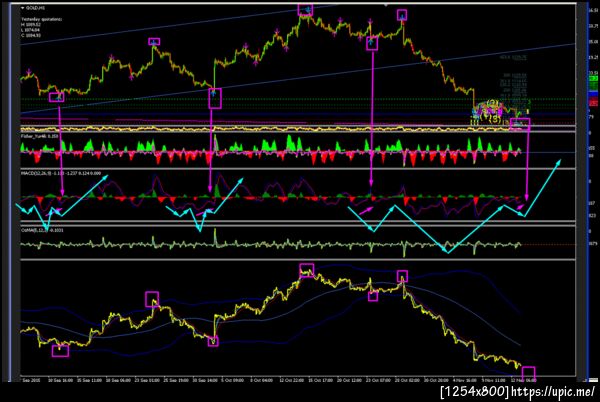The image size is (600, 402).
Task: Click the MACD(12,26,9) indicator label
Action: click(x=60, y=173)
